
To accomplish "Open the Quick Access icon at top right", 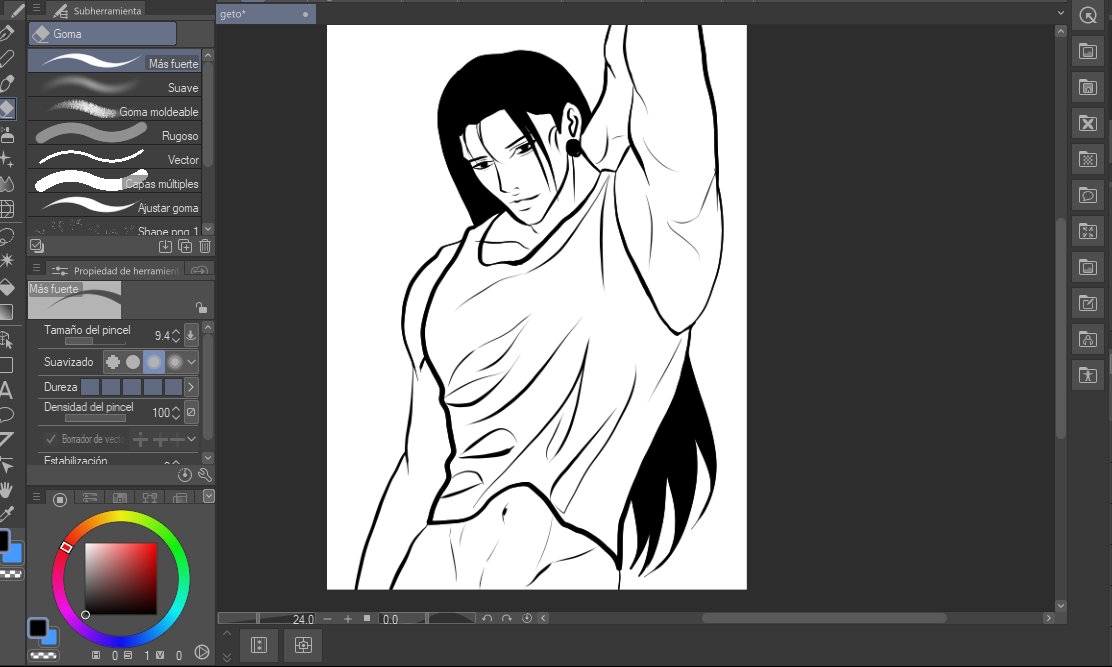I will click(1088, 15).
